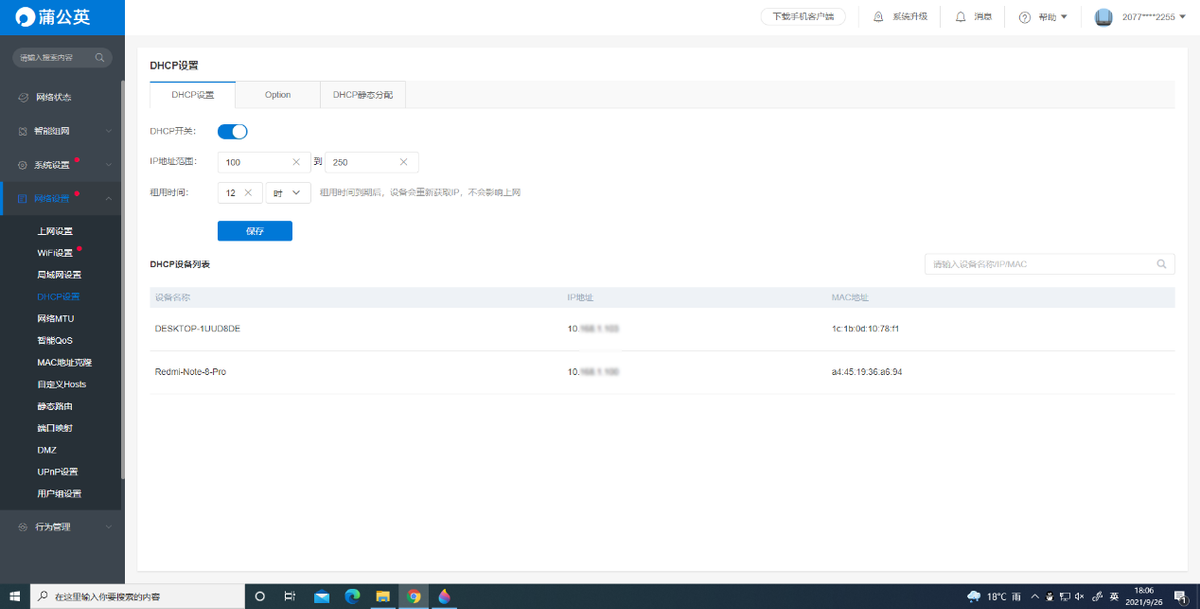Click the router avatar icon

point(1104,17)
